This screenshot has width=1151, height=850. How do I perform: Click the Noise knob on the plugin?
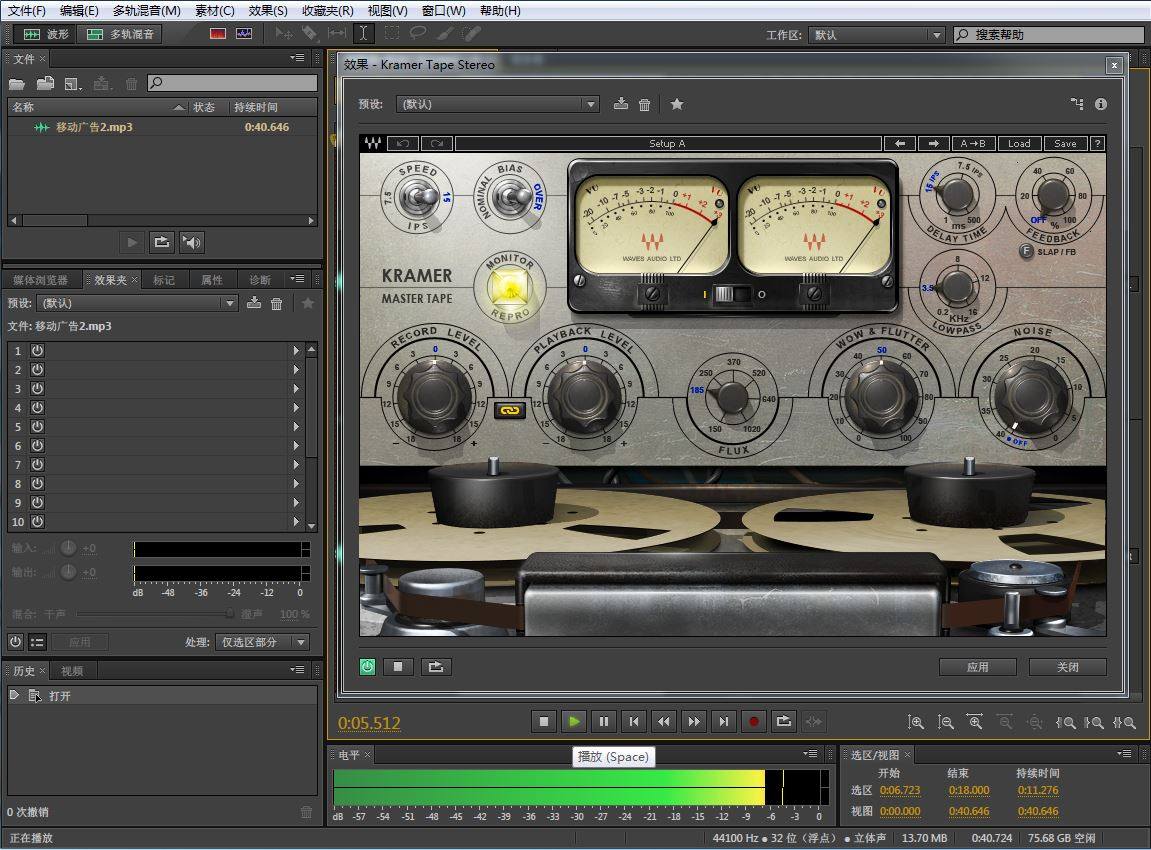[x=1032, y=394]
